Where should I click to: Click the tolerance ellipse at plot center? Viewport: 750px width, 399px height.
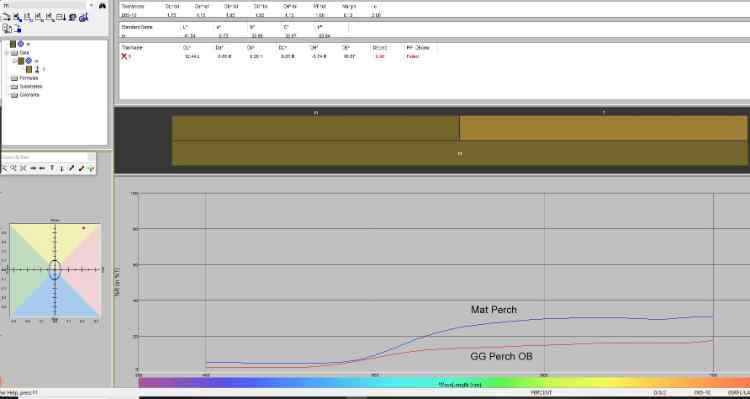tap(55, 270)
